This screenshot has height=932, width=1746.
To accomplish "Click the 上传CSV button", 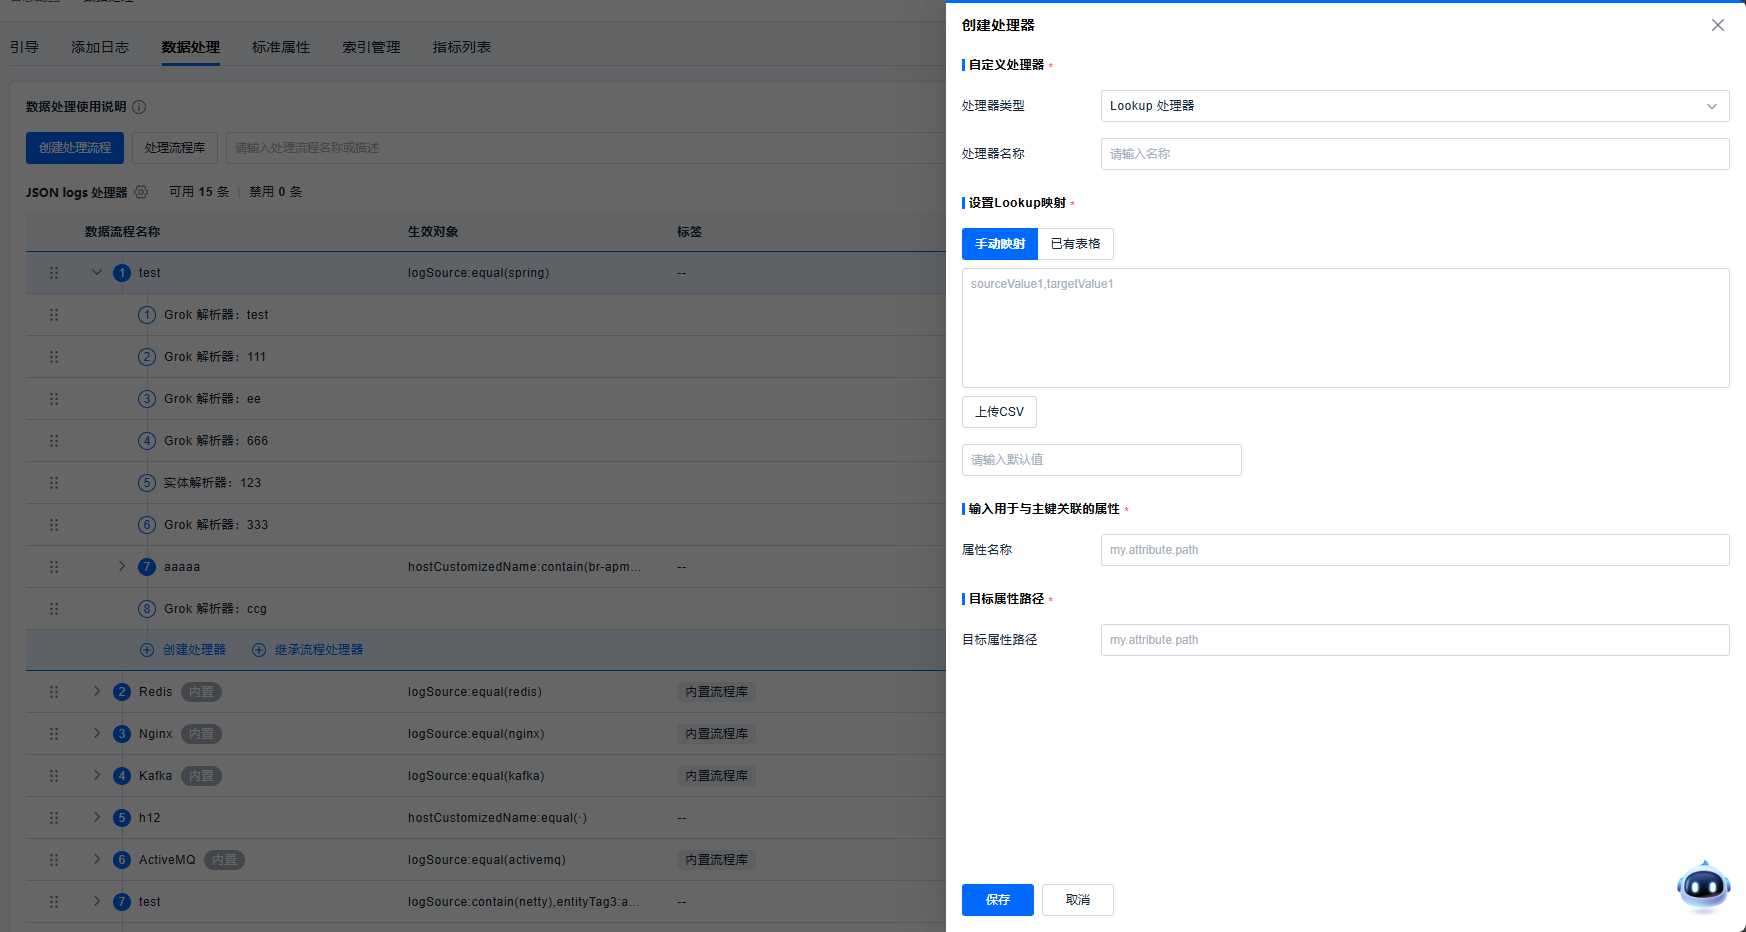I will pos(999,412).
